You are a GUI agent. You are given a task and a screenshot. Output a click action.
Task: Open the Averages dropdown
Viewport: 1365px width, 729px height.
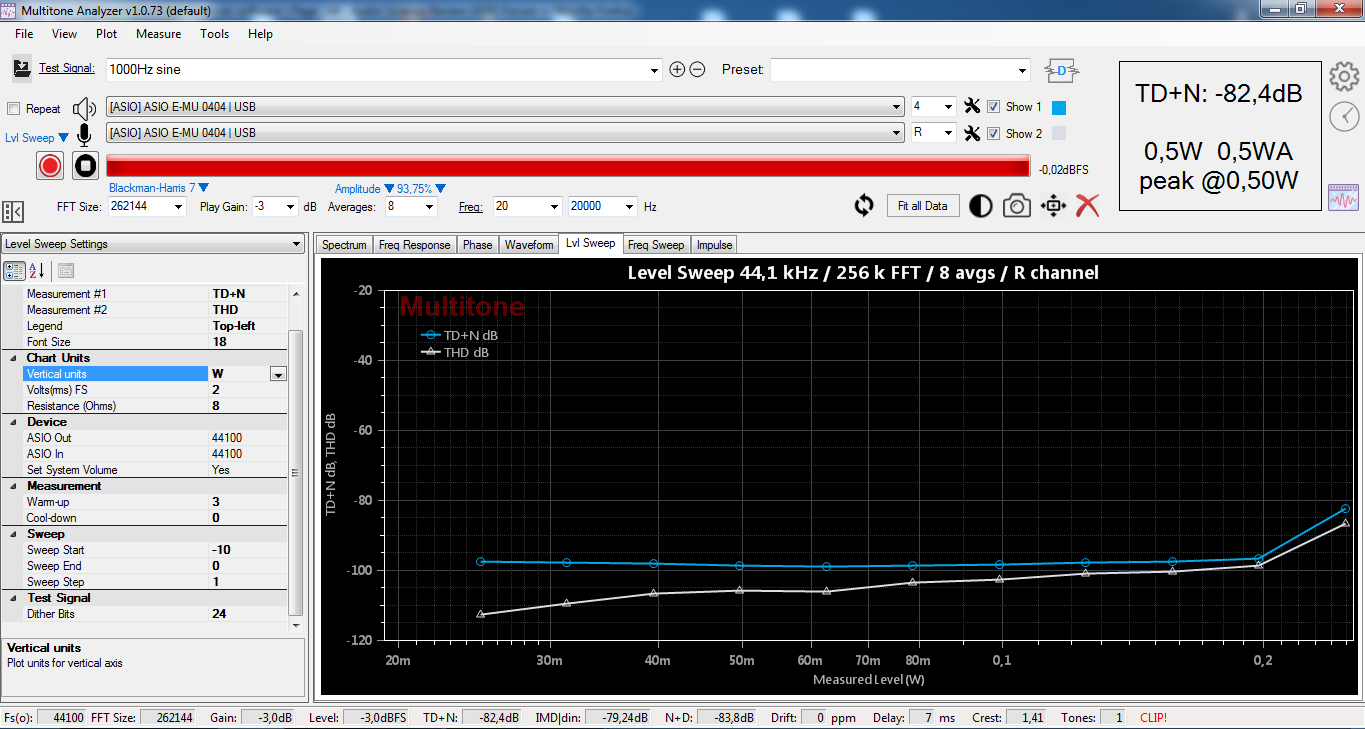point(430,207)
